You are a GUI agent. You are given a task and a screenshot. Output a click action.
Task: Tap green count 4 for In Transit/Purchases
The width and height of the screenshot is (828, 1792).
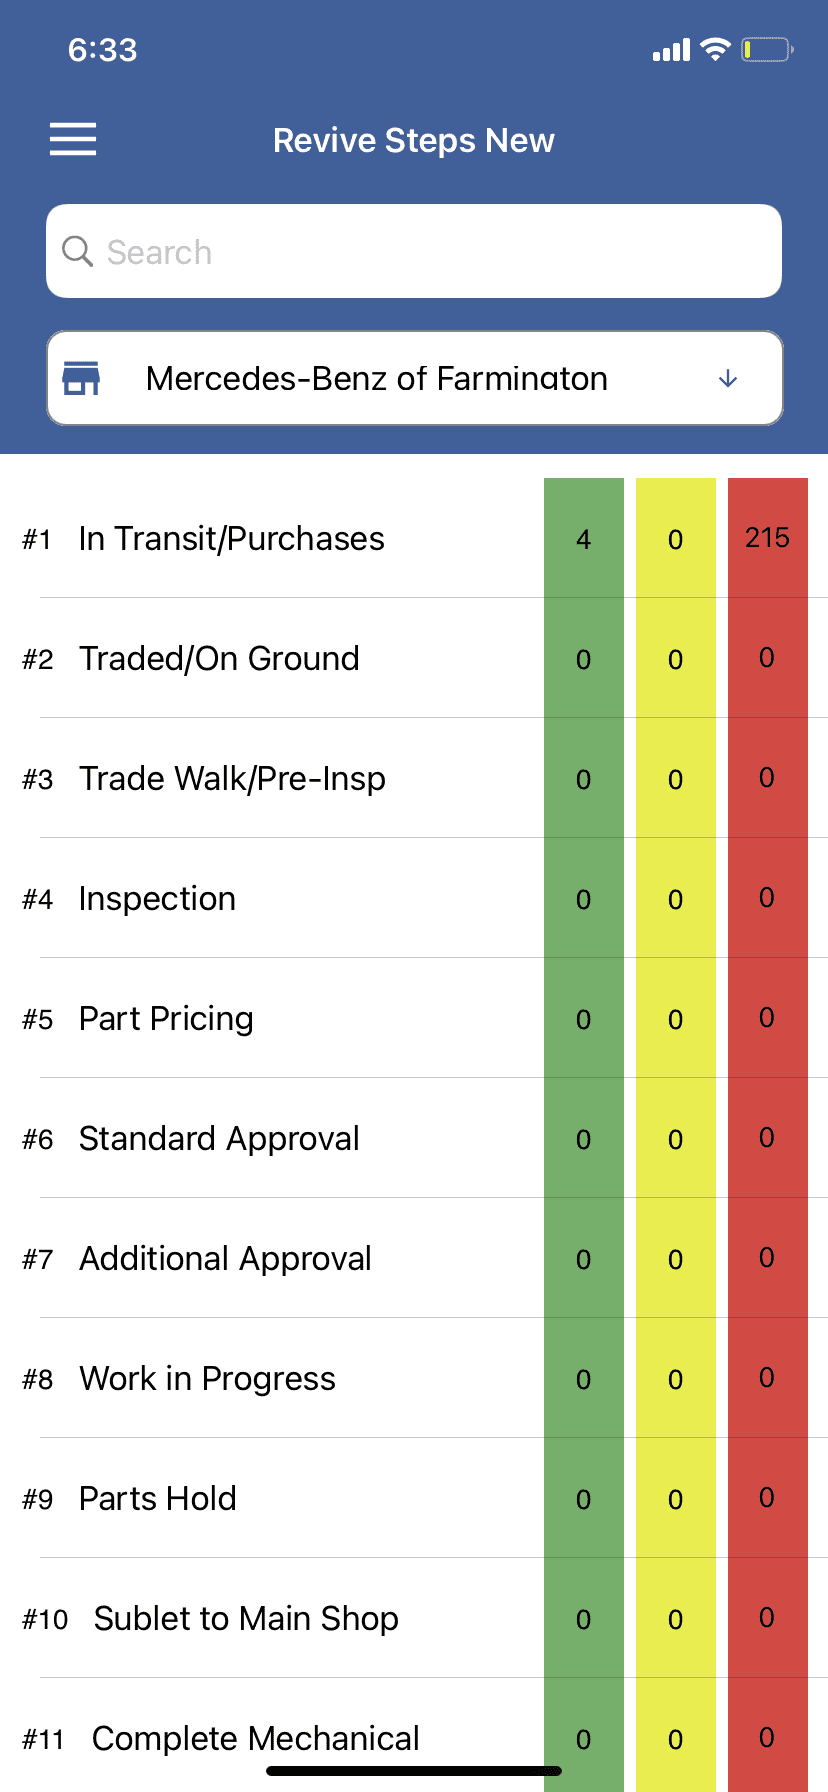tap(583, 540)
